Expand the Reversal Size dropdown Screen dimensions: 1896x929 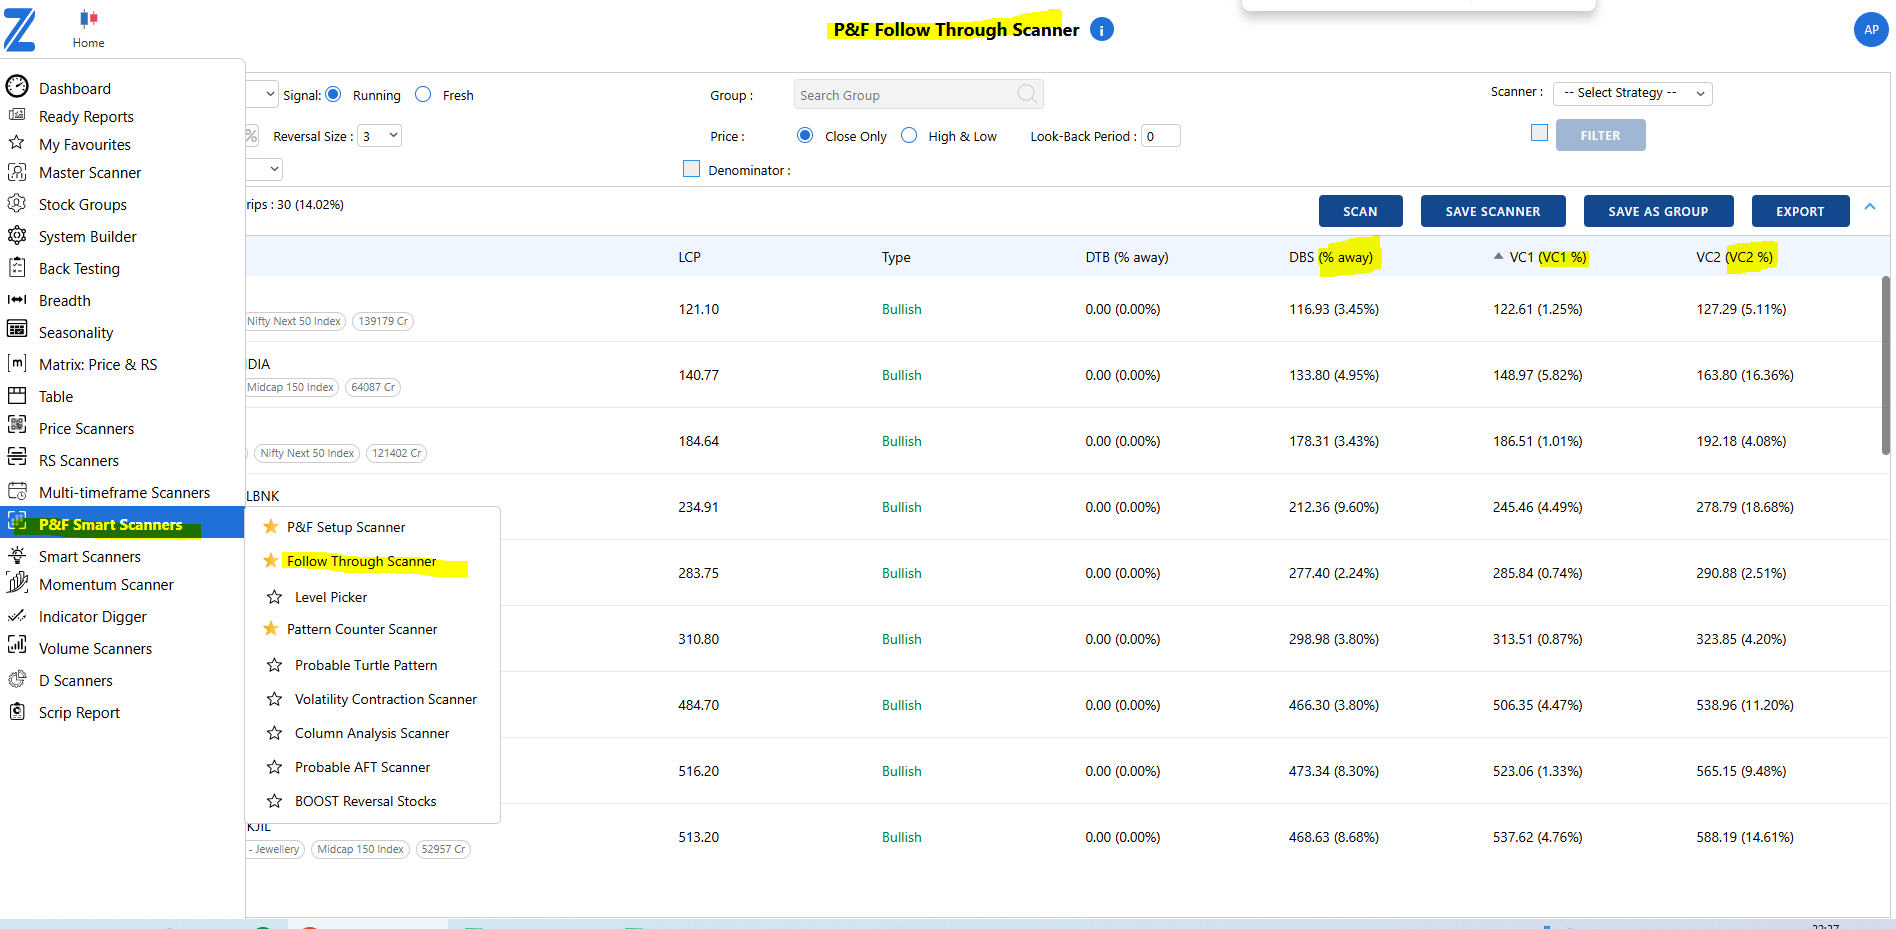(380, 136)
